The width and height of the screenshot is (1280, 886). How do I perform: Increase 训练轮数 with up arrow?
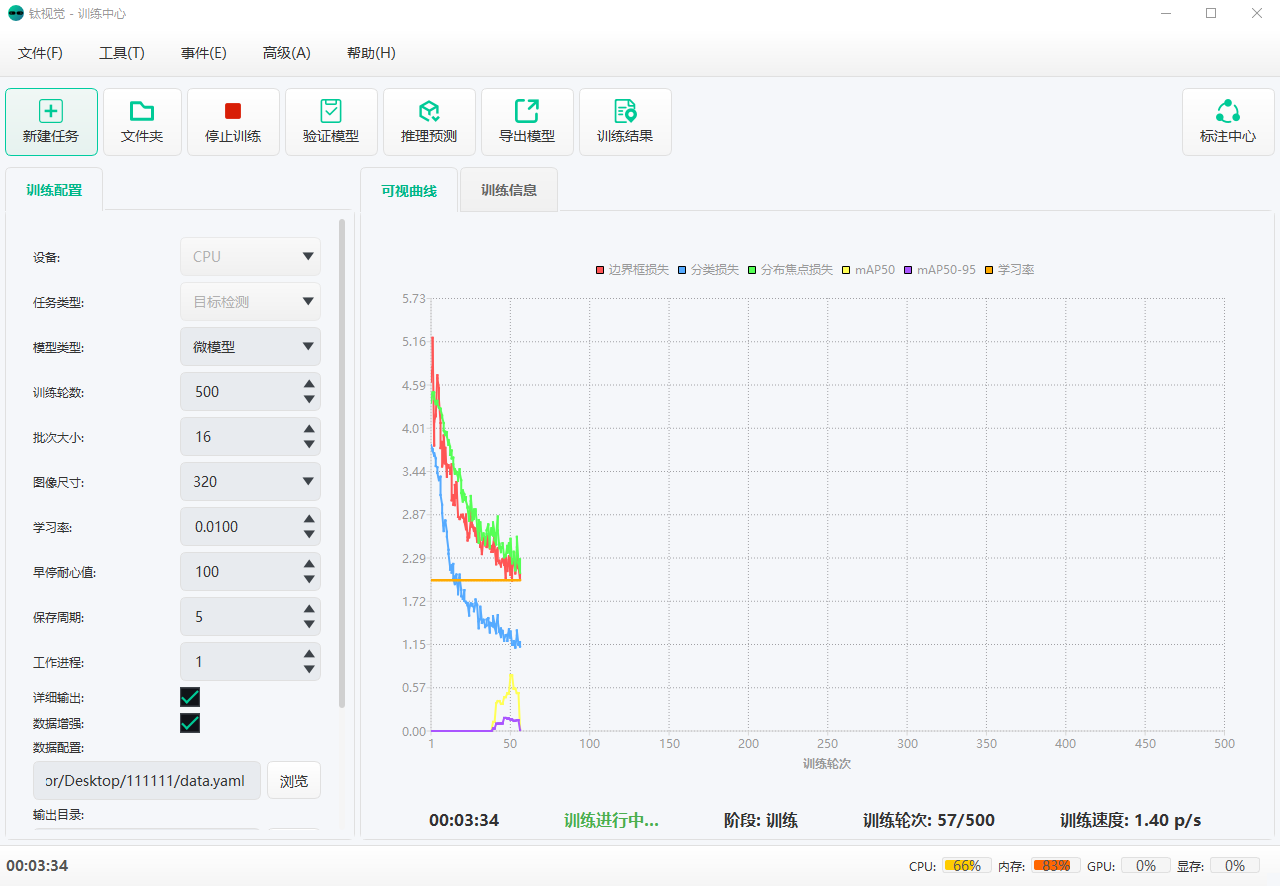coord(309,383)
